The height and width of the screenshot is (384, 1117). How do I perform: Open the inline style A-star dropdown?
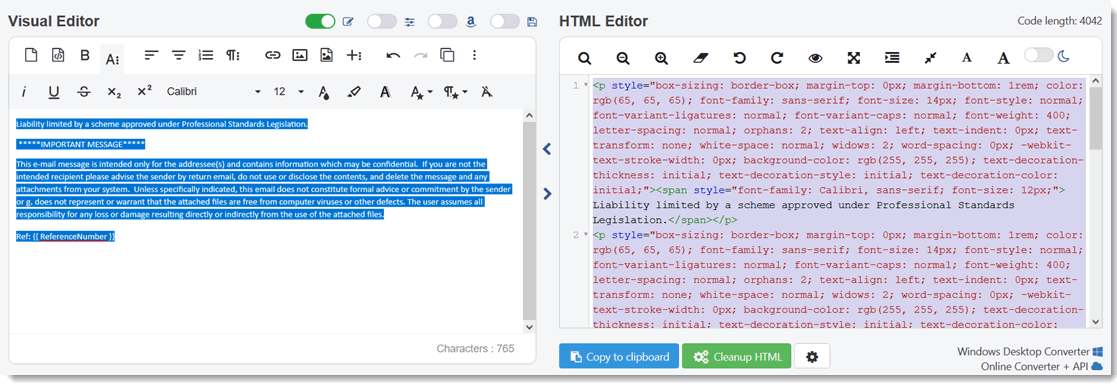click(x=420, y=91)
